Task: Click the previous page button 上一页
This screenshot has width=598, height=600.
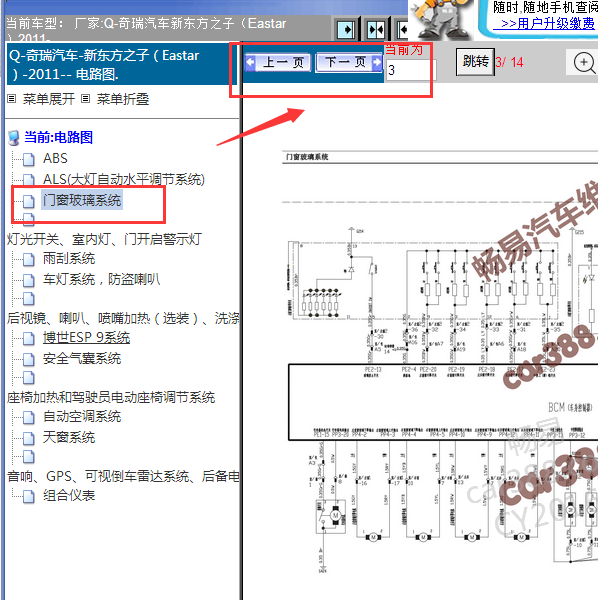Action: pyautogui.click(x=279, y=62)
